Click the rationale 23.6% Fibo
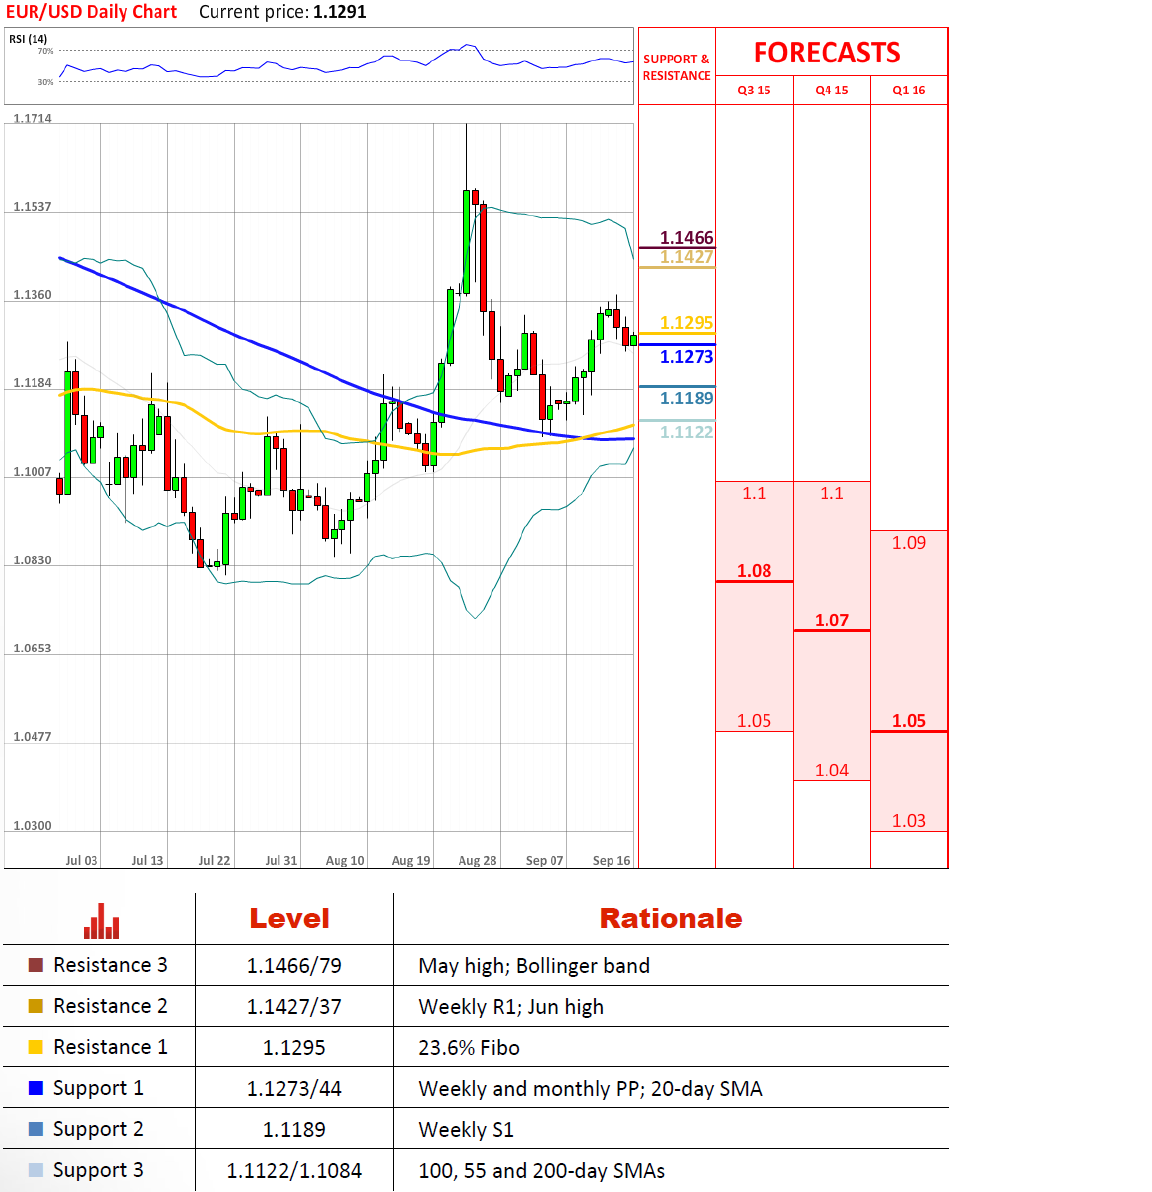 click(468, 1048)
